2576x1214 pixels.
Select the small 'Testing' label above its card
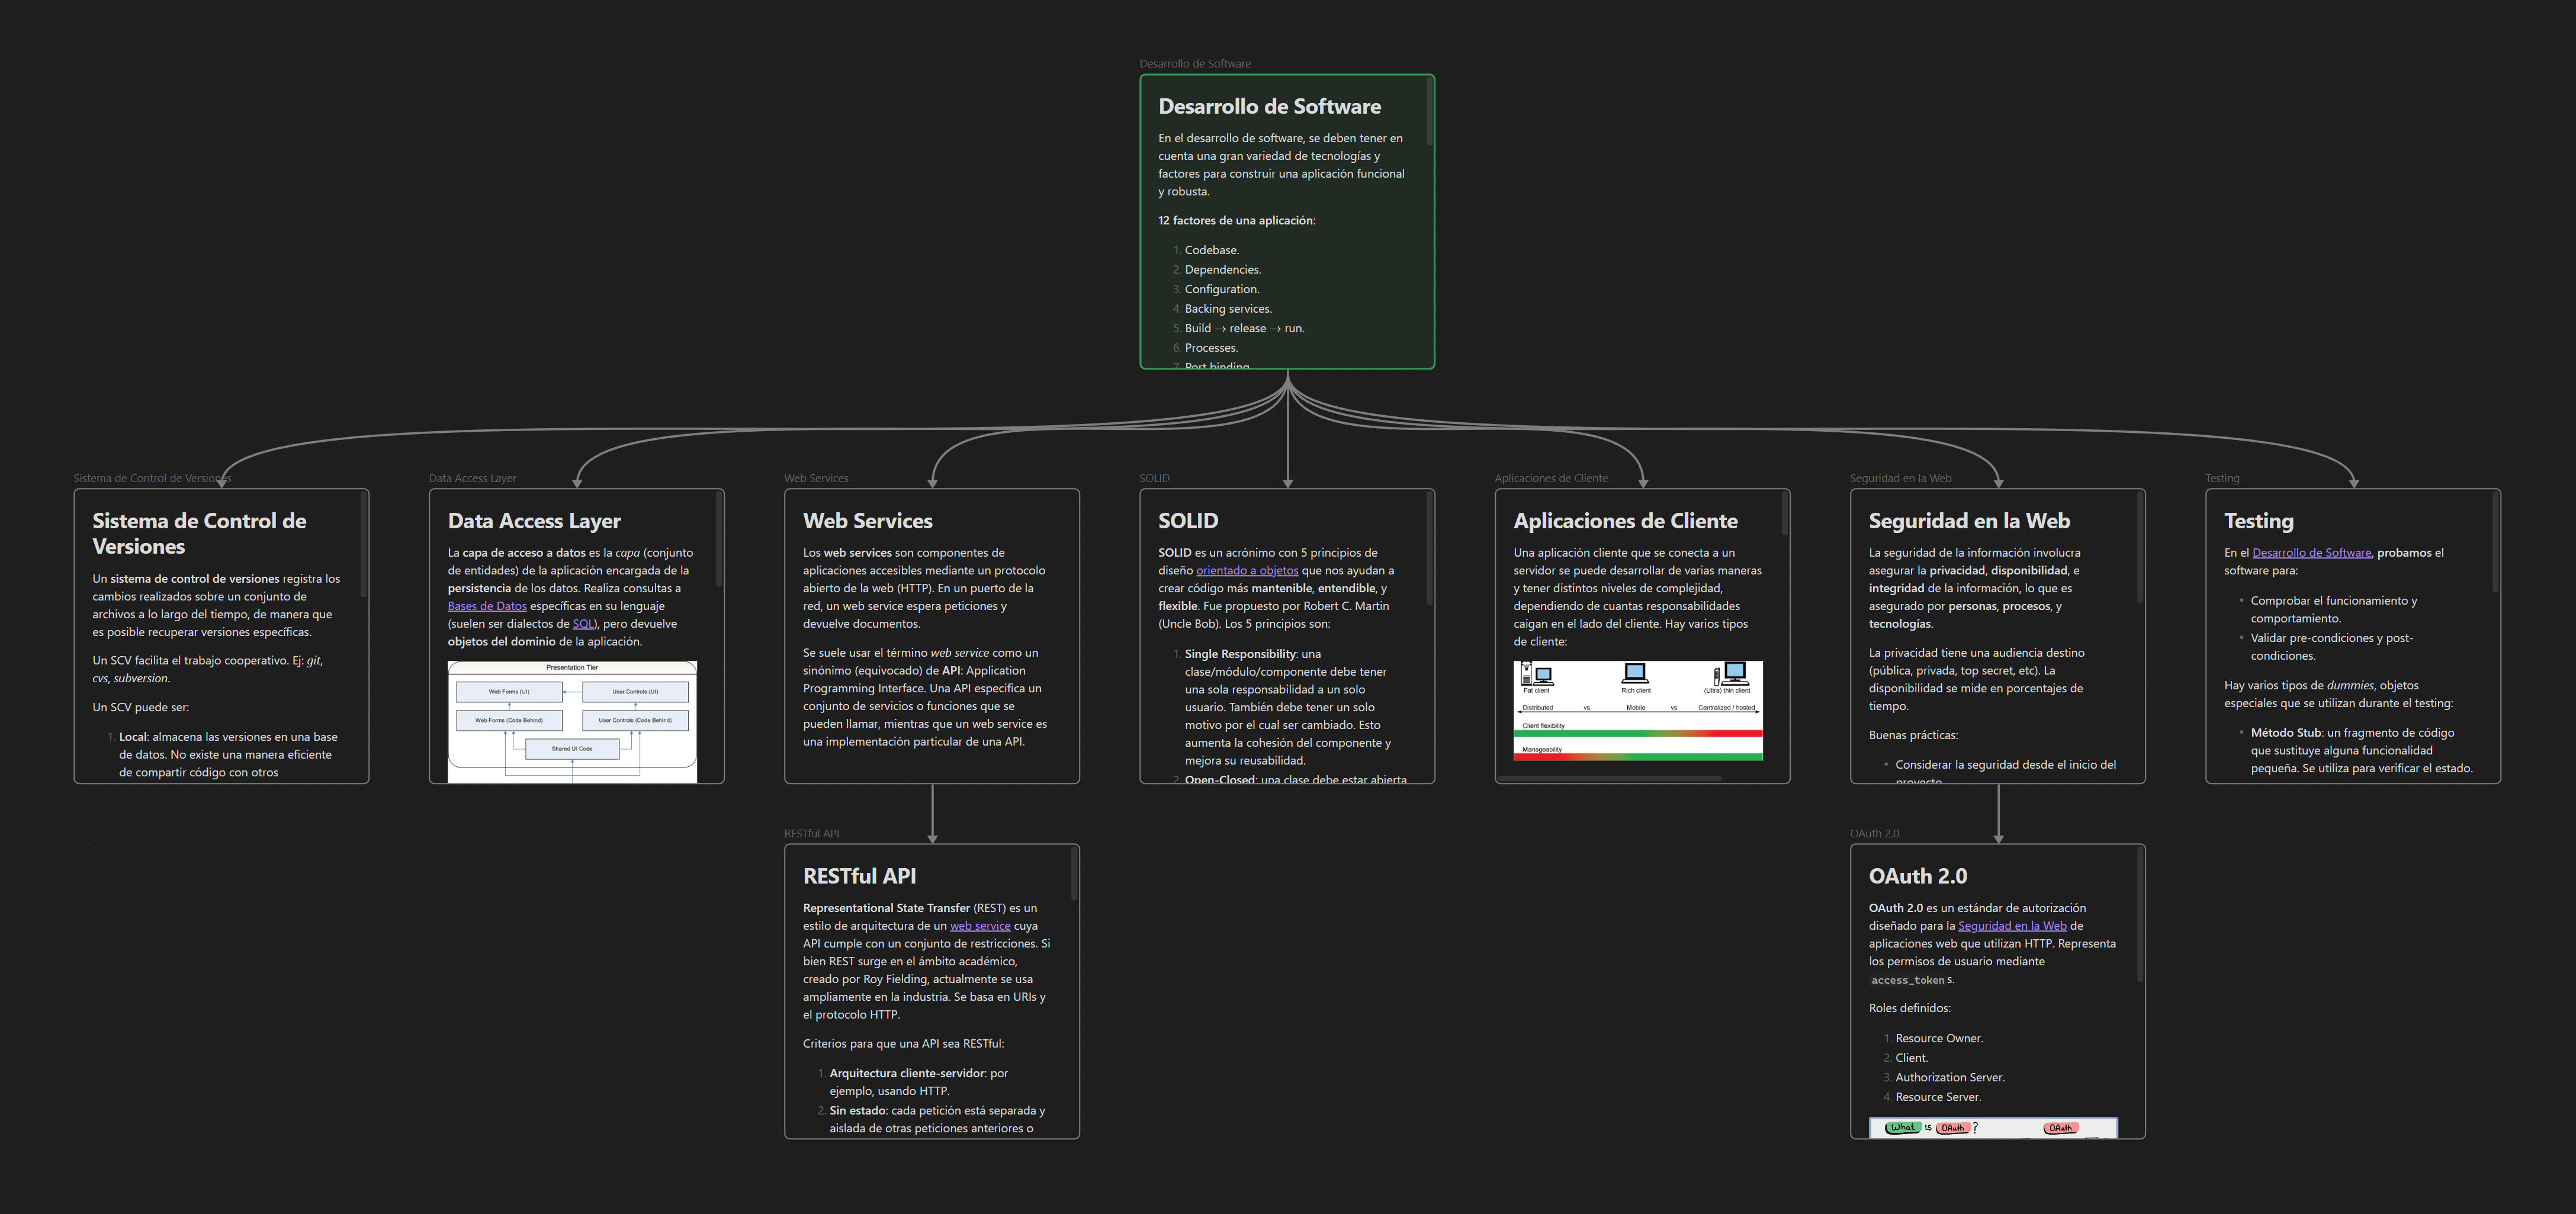(2222, 479)
